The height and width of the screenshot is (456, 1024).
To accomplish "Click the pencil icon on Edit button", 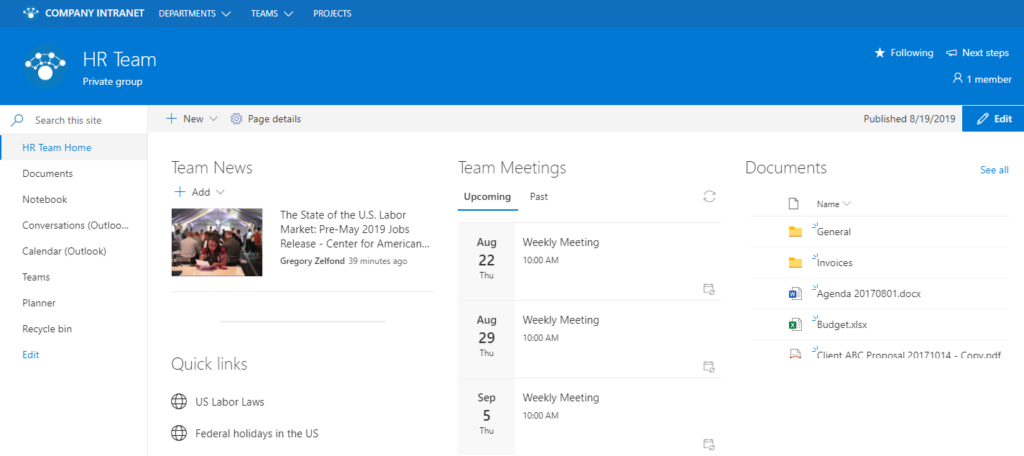I will [x=982, y=119].
